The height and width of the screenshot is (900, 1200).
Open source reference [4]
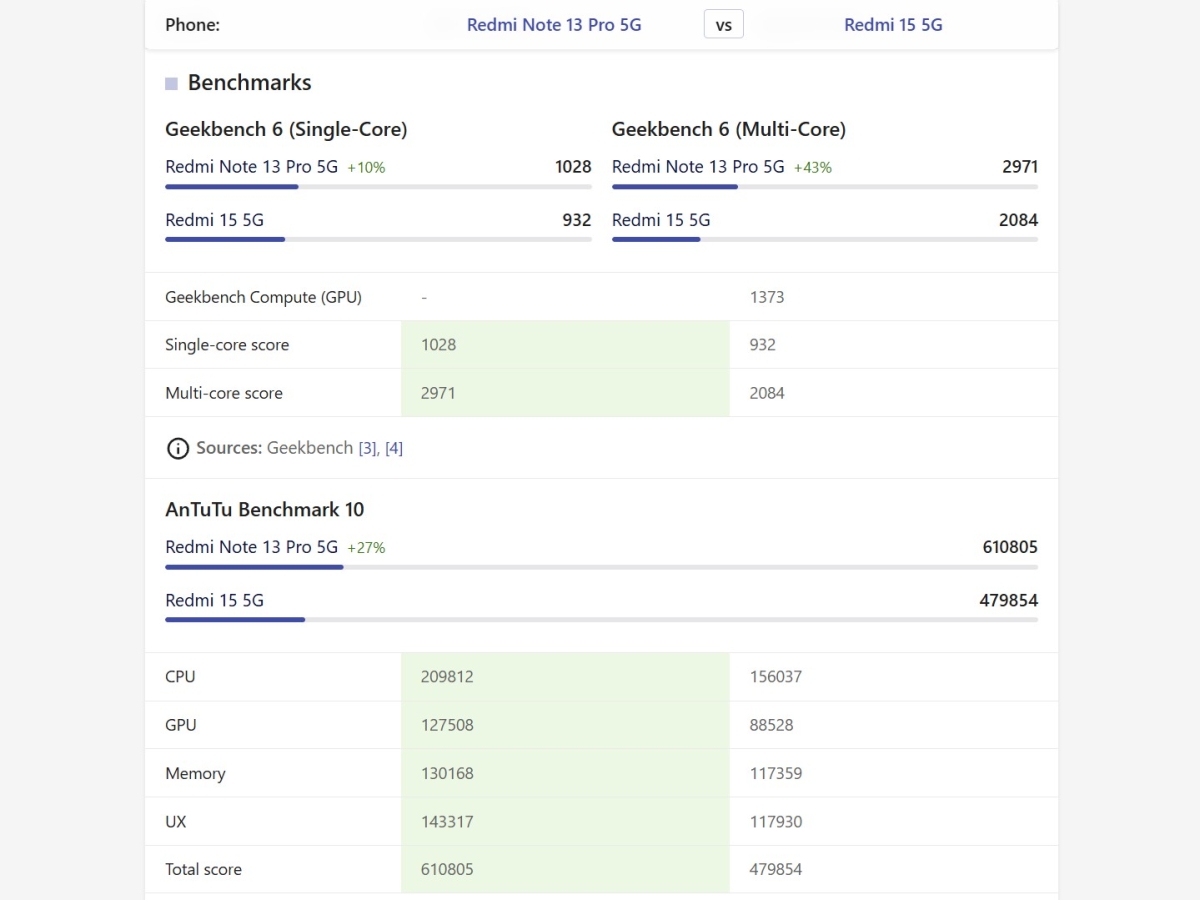(394, 448)
